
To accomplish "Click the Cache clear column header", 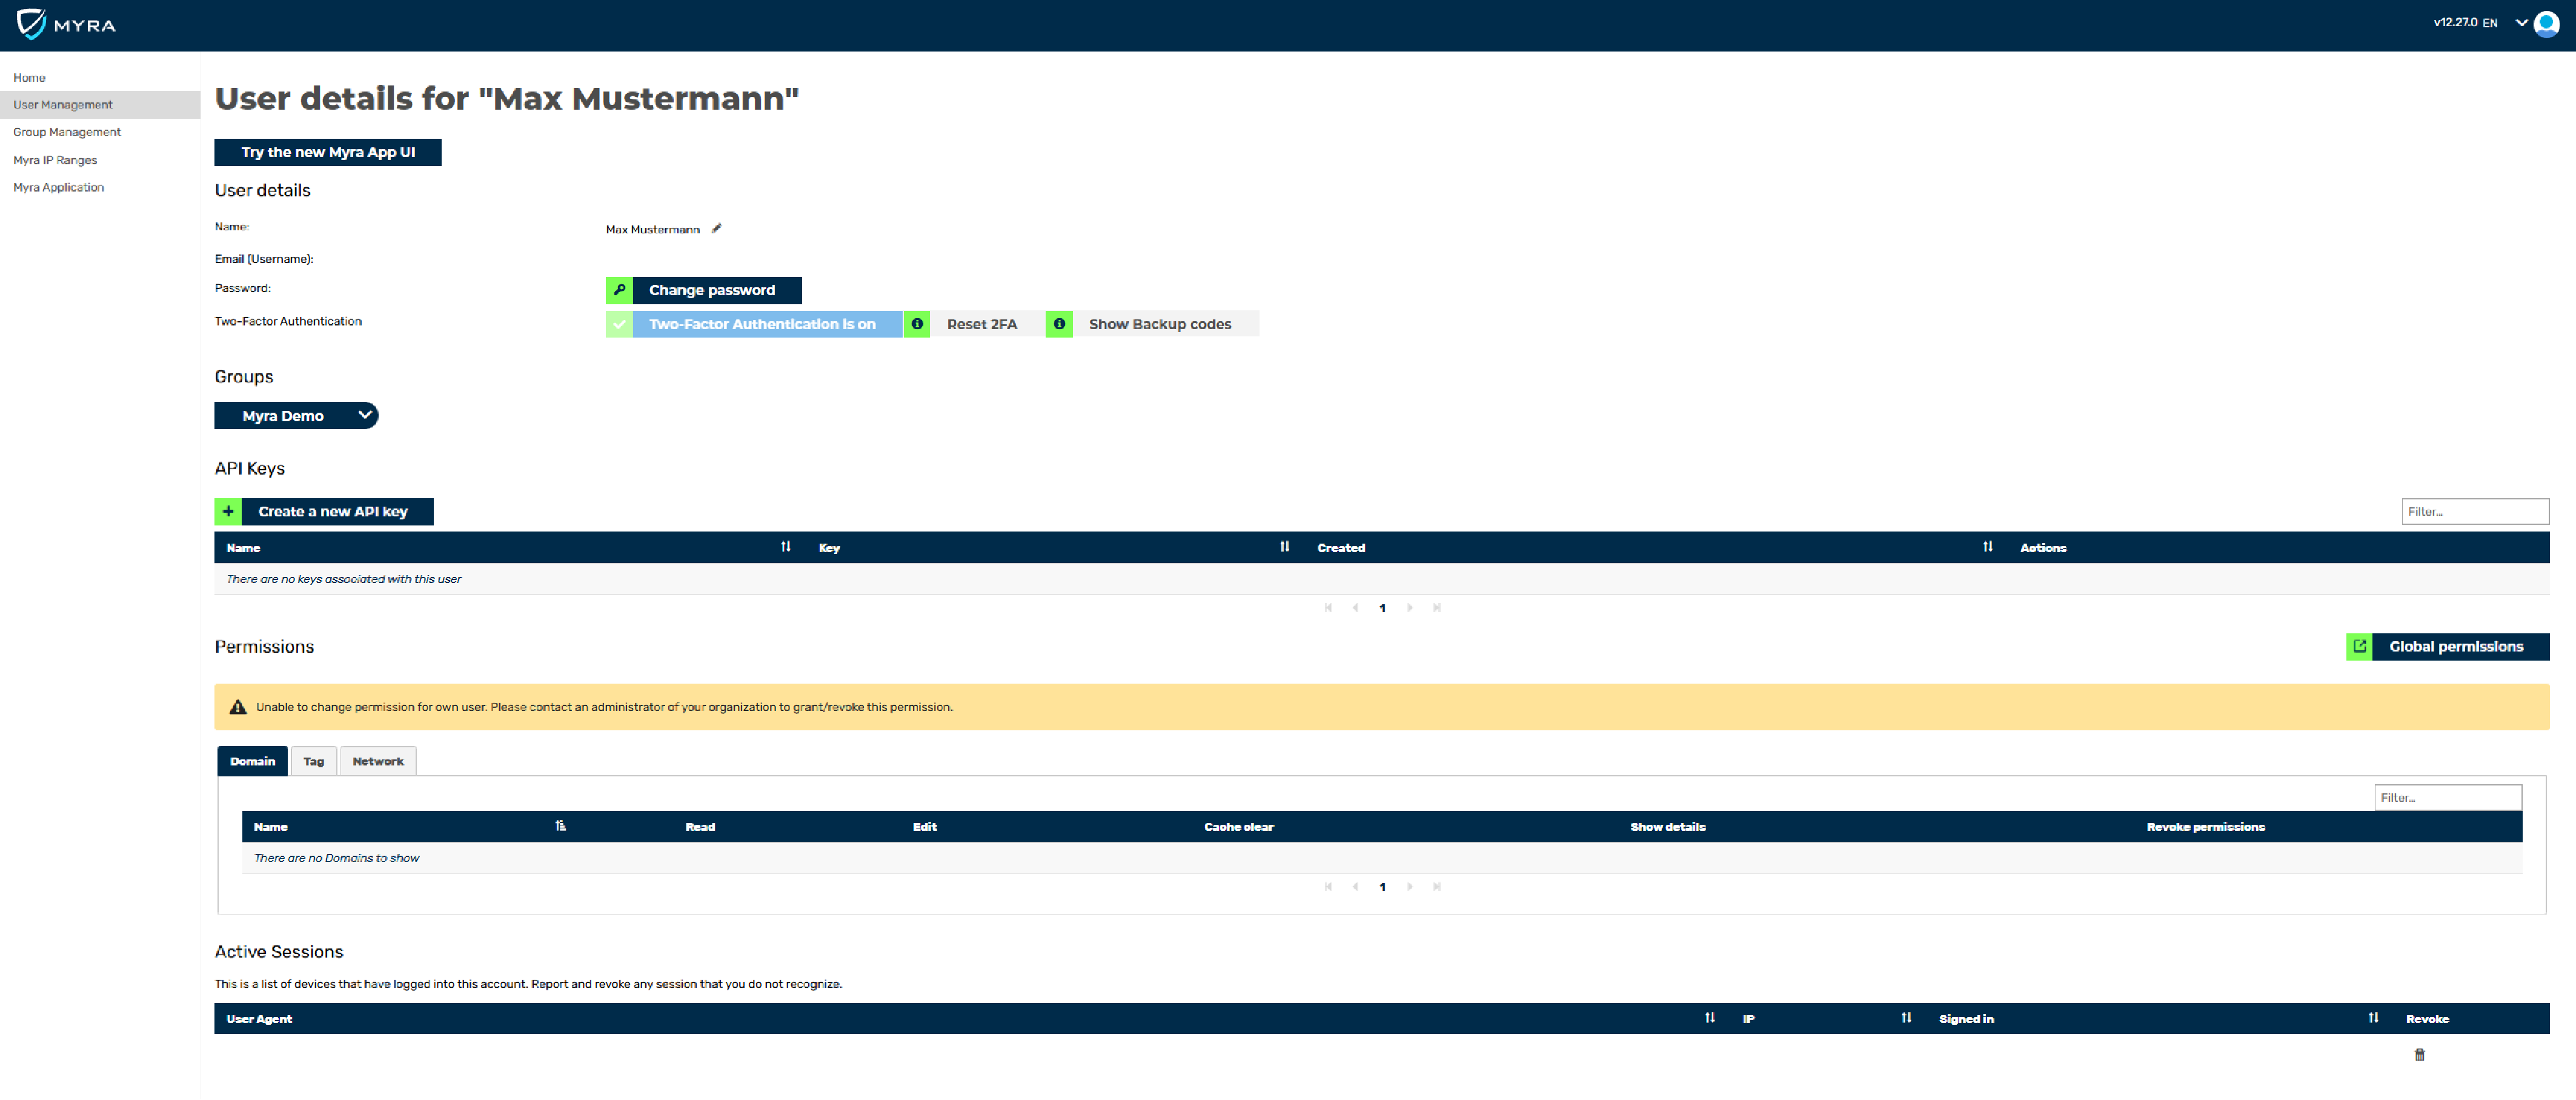I will point(1238,826).
